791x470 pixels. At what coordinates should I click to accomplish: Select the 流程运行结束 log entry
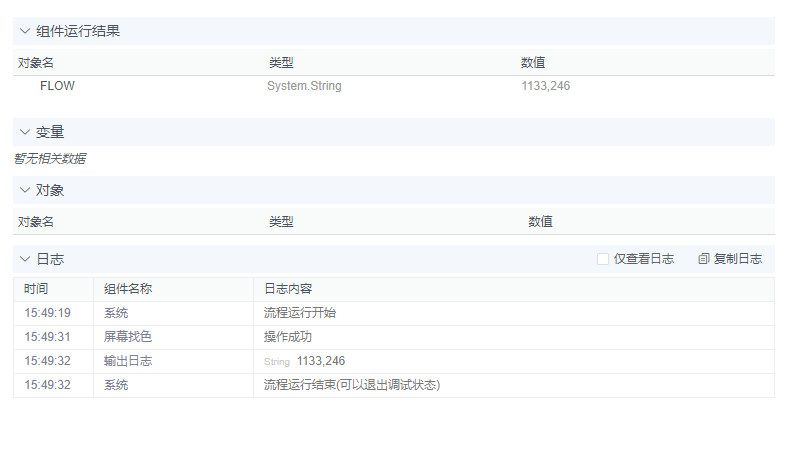click(x=352, y=385)
